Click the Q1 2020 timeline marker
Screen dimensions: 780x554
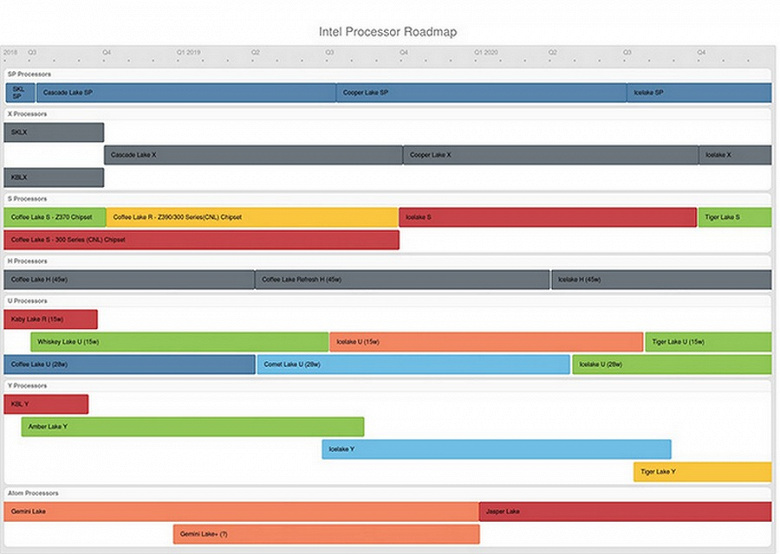(486, 52)
